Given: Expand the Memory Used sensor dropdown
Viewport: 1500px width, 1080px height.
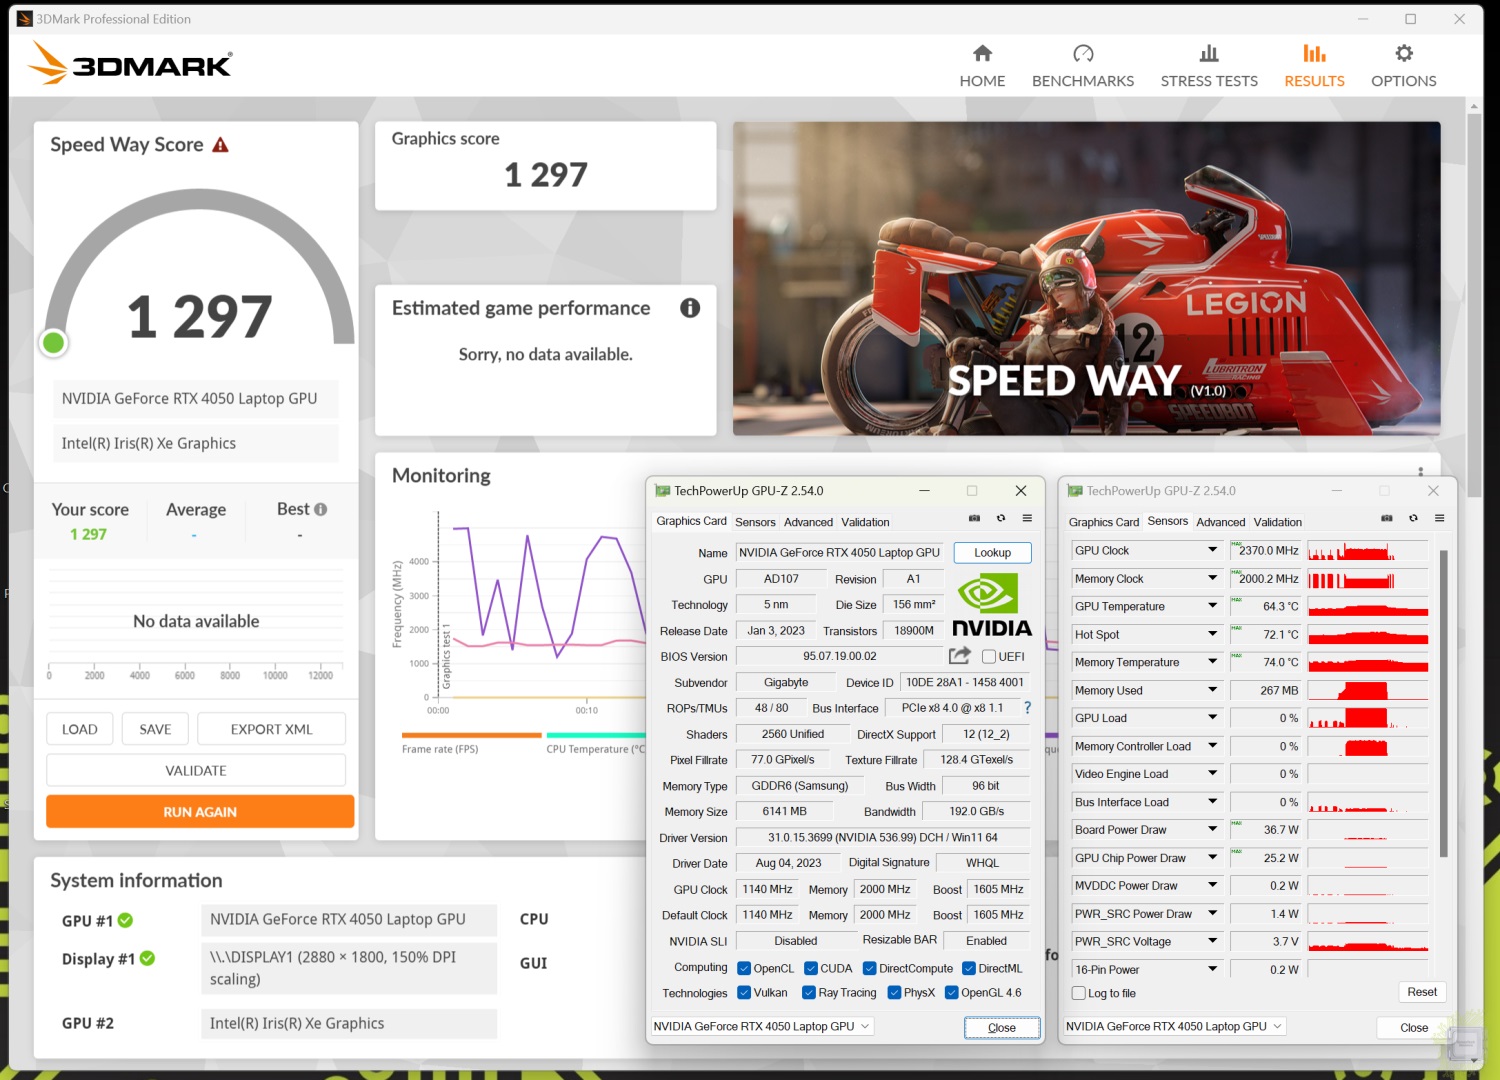Looking at the screenshot, I should point(1213,690).
